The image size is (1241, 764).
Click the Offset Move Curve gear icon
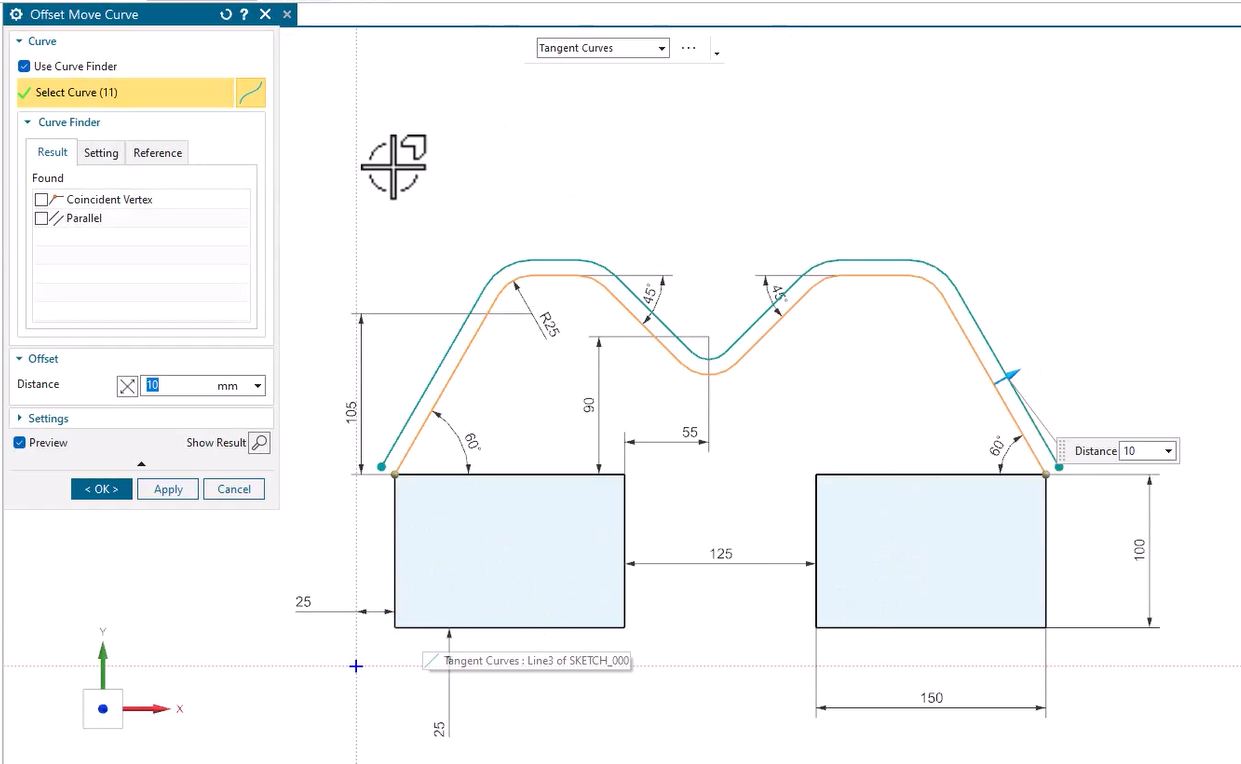(x=16, y=14)
